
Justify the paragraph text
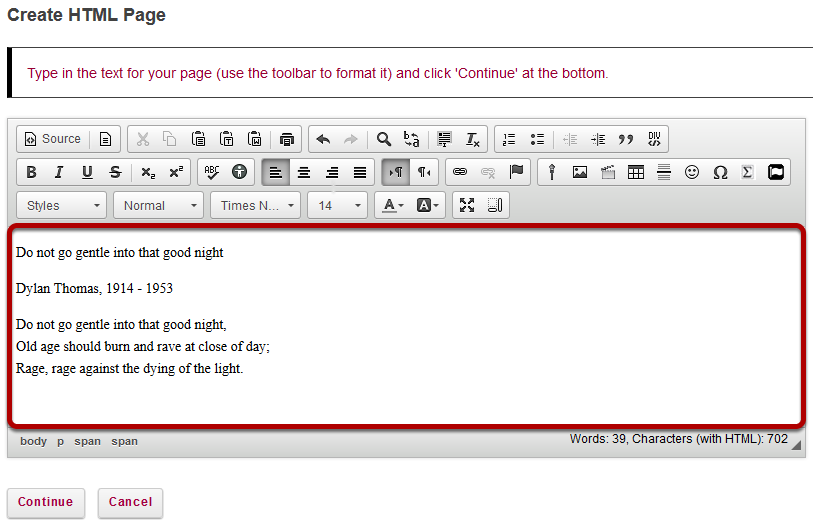(x=360, y=172)
